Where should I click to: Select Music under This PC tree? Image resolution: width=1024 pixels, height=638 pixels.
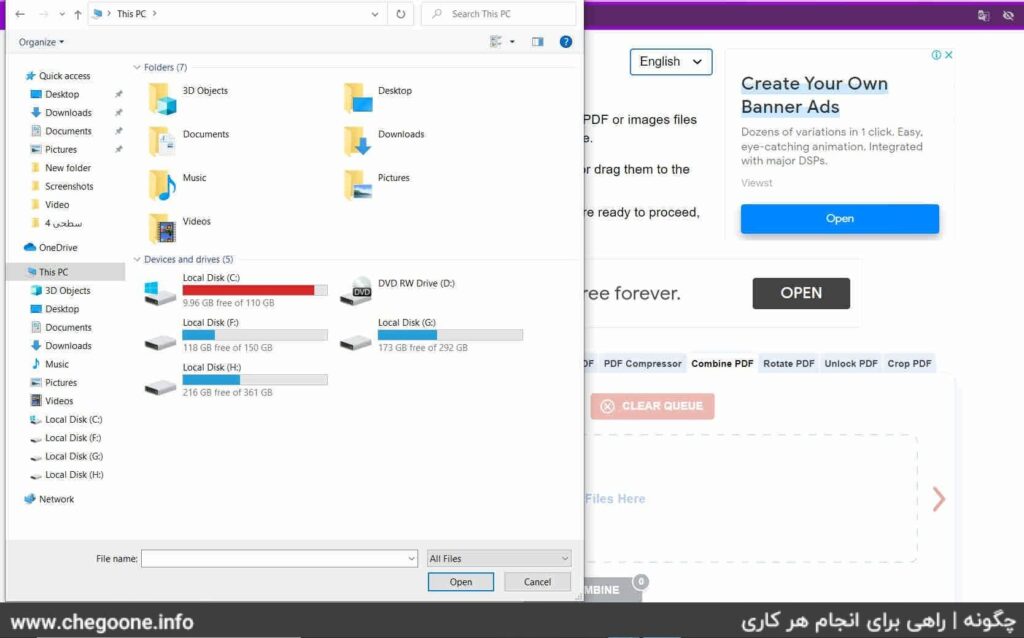[50, 364]
